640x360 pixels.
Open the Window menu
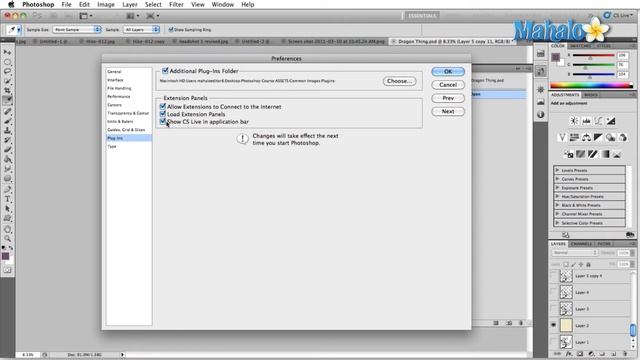pos(222,4)
